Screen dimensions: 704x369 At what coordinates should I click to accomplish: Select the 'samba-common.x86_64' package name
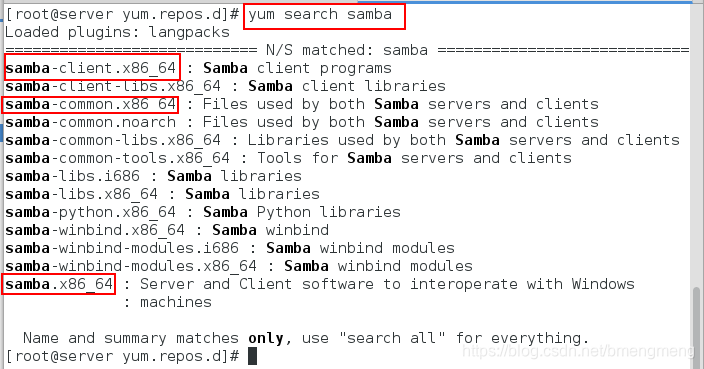coord(91,104)
